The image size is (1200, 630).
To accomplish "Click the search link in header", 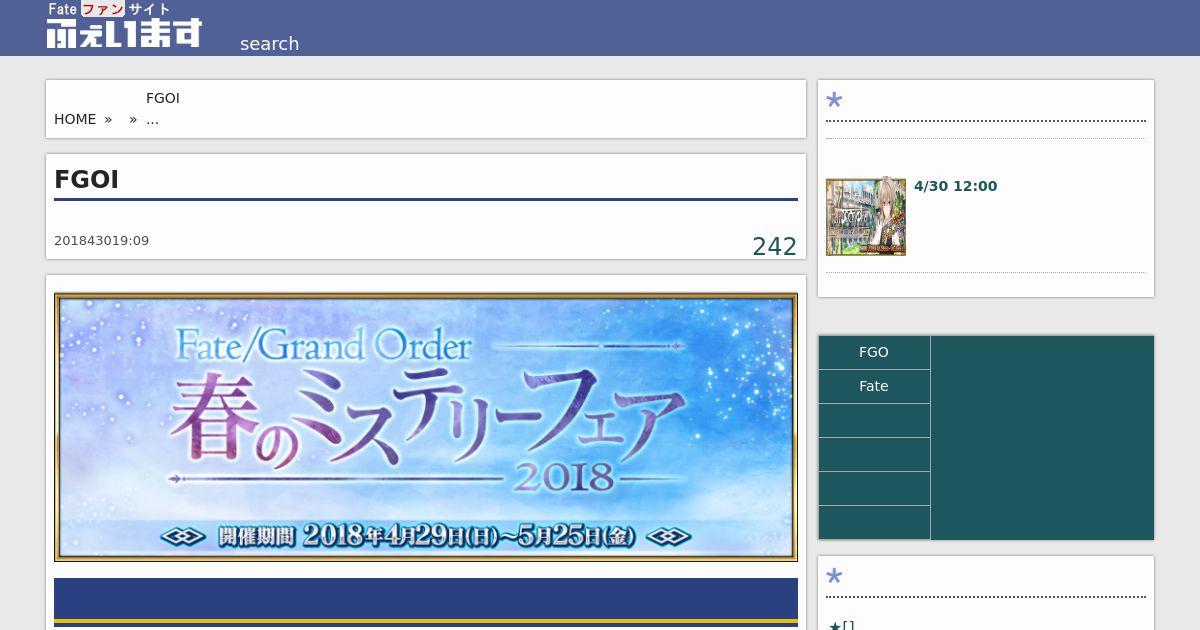I will click(269, 43).
